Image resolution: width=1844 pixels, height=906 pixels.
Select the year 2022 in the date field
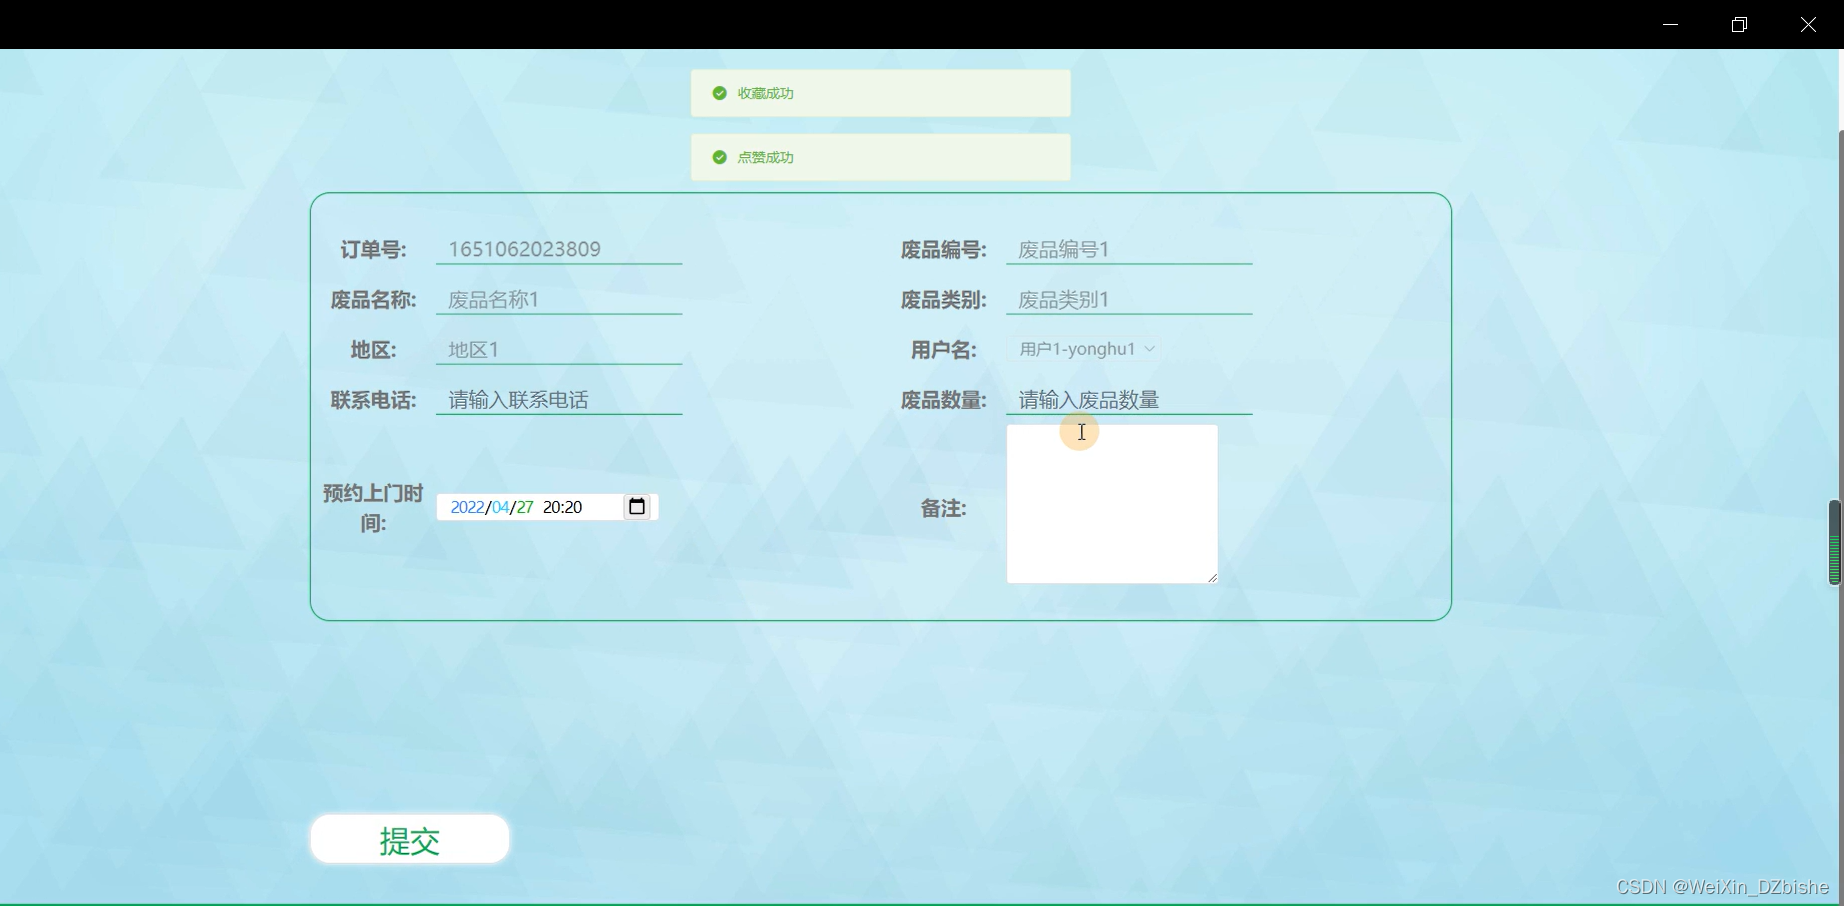(467, 507)
